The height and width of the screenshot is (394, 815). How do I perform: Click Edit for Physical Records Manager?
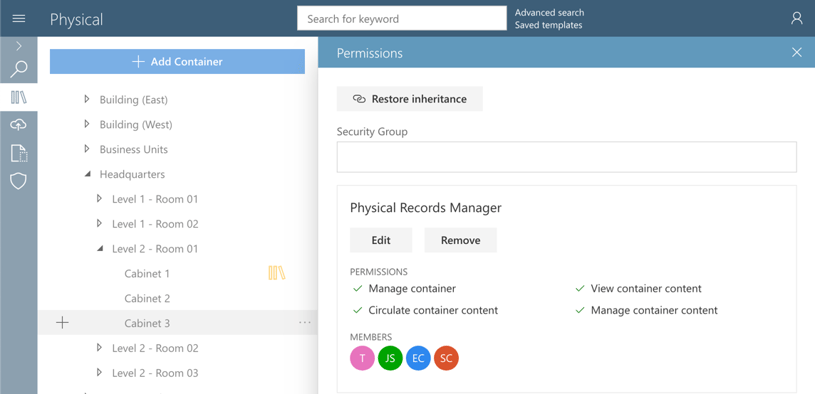381,240
